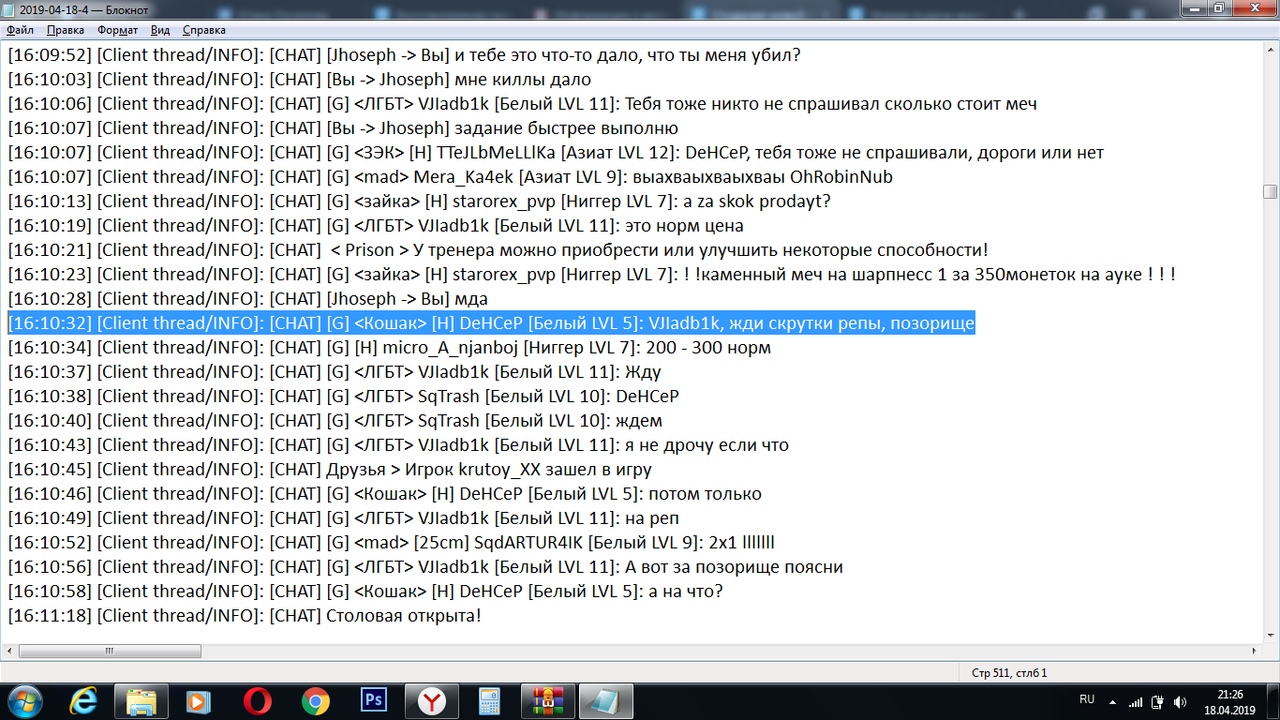Open the Calculator taskbar icon
1280x720 pixels.
[x=489, y=701]
